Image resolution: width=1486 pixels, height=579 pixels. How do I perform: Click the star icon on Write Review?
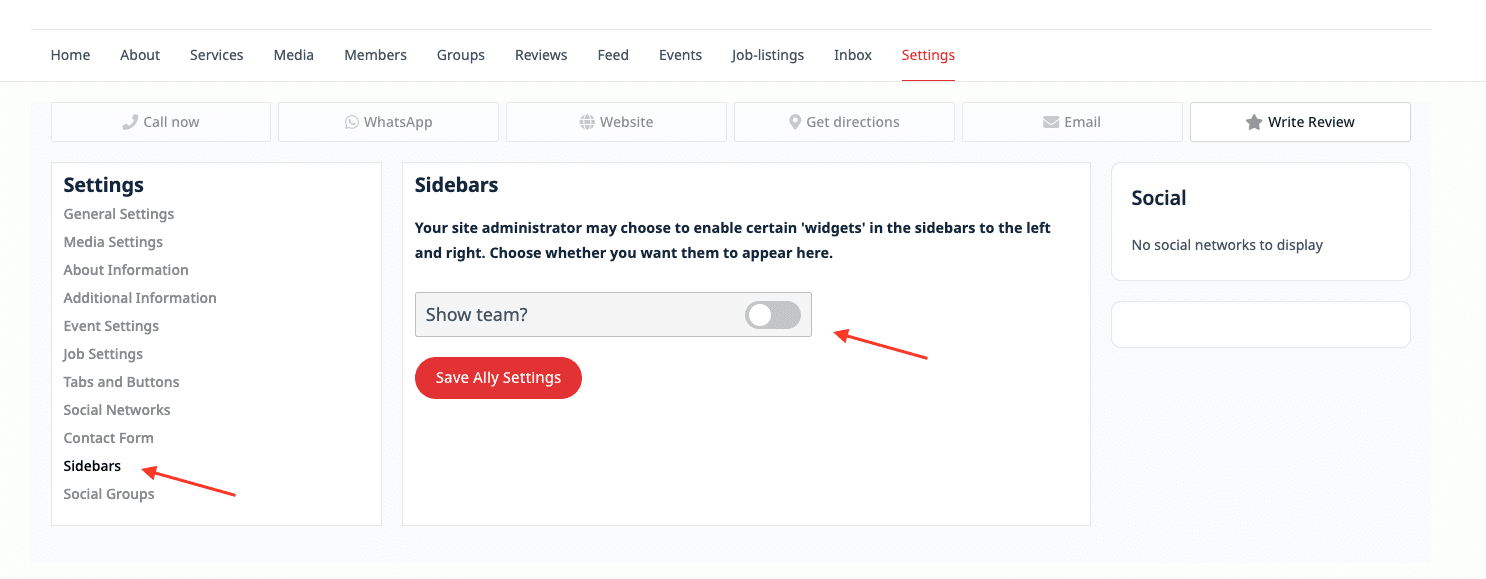pos(1254,122)
